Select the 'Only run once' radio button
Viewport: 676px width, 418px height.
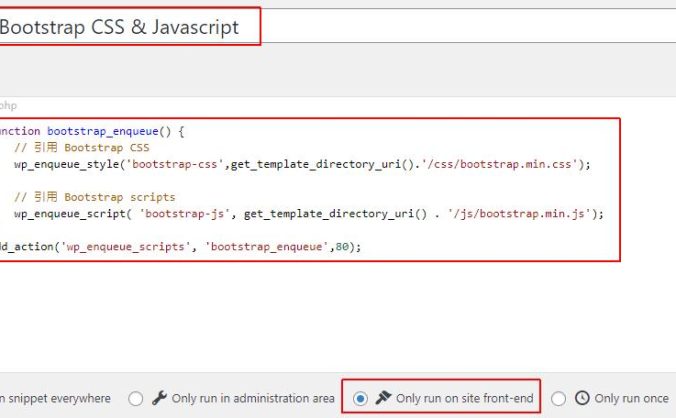coord(558,399)
